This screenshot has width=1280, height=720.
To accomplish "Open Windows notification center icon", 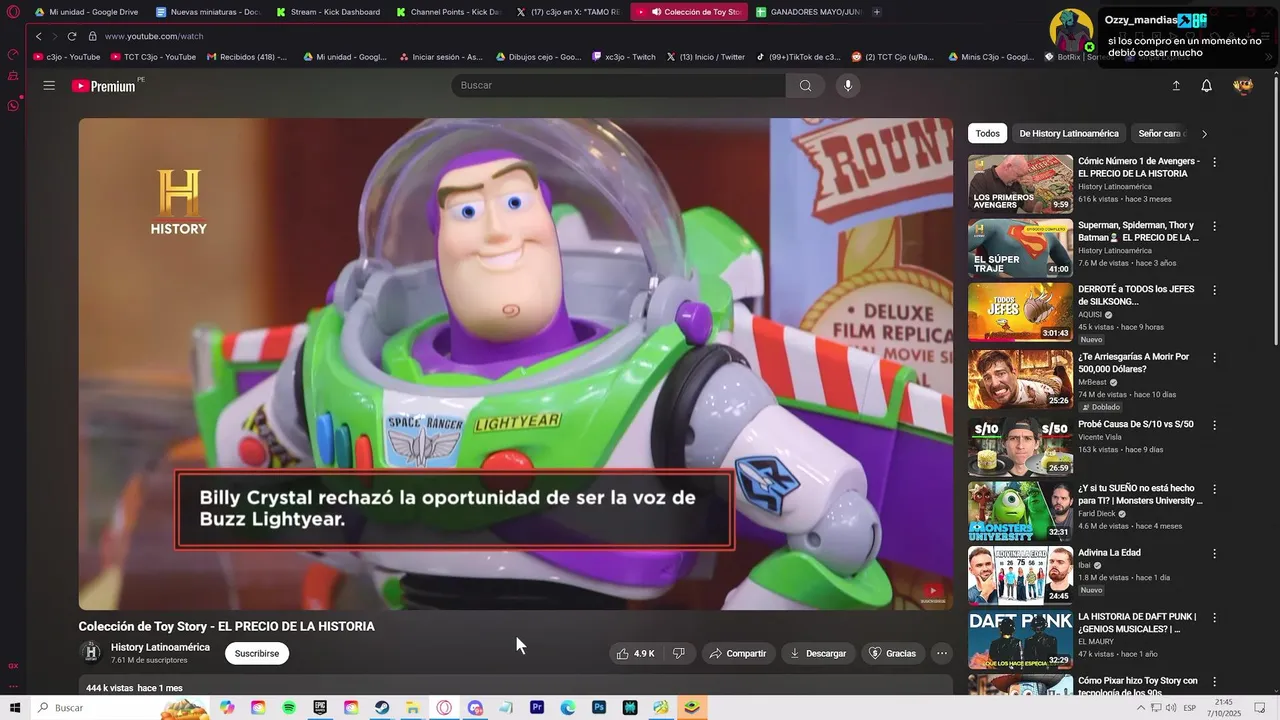I will pos(1260,708).
